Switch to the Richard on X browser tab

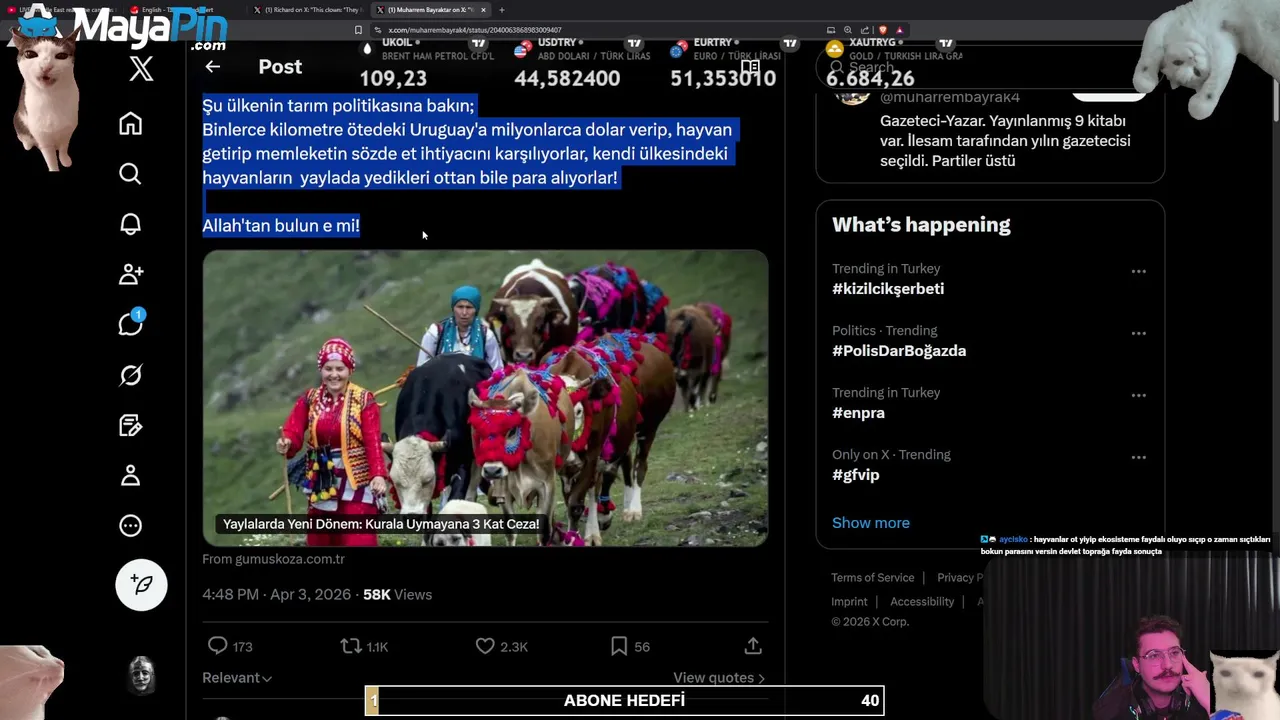tap(310, 10)
